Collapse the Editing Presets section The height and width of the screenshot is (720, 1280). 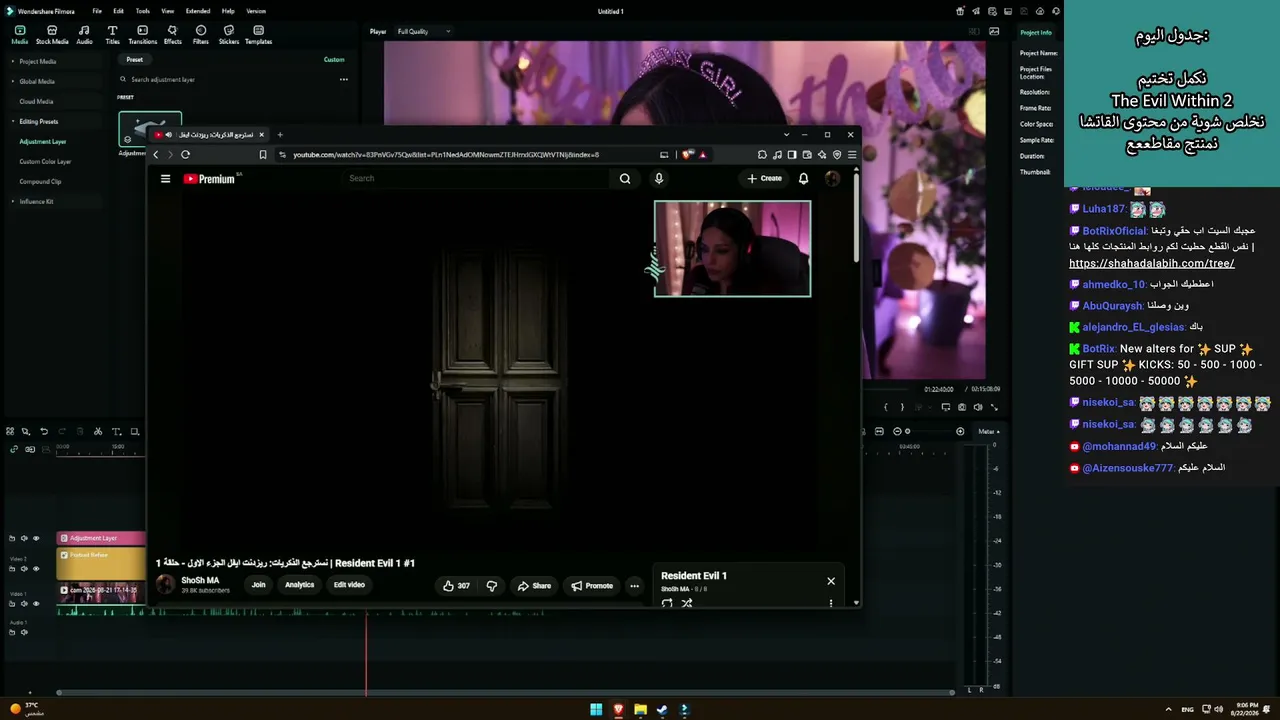pyautogui.click(x=13, y=121)
